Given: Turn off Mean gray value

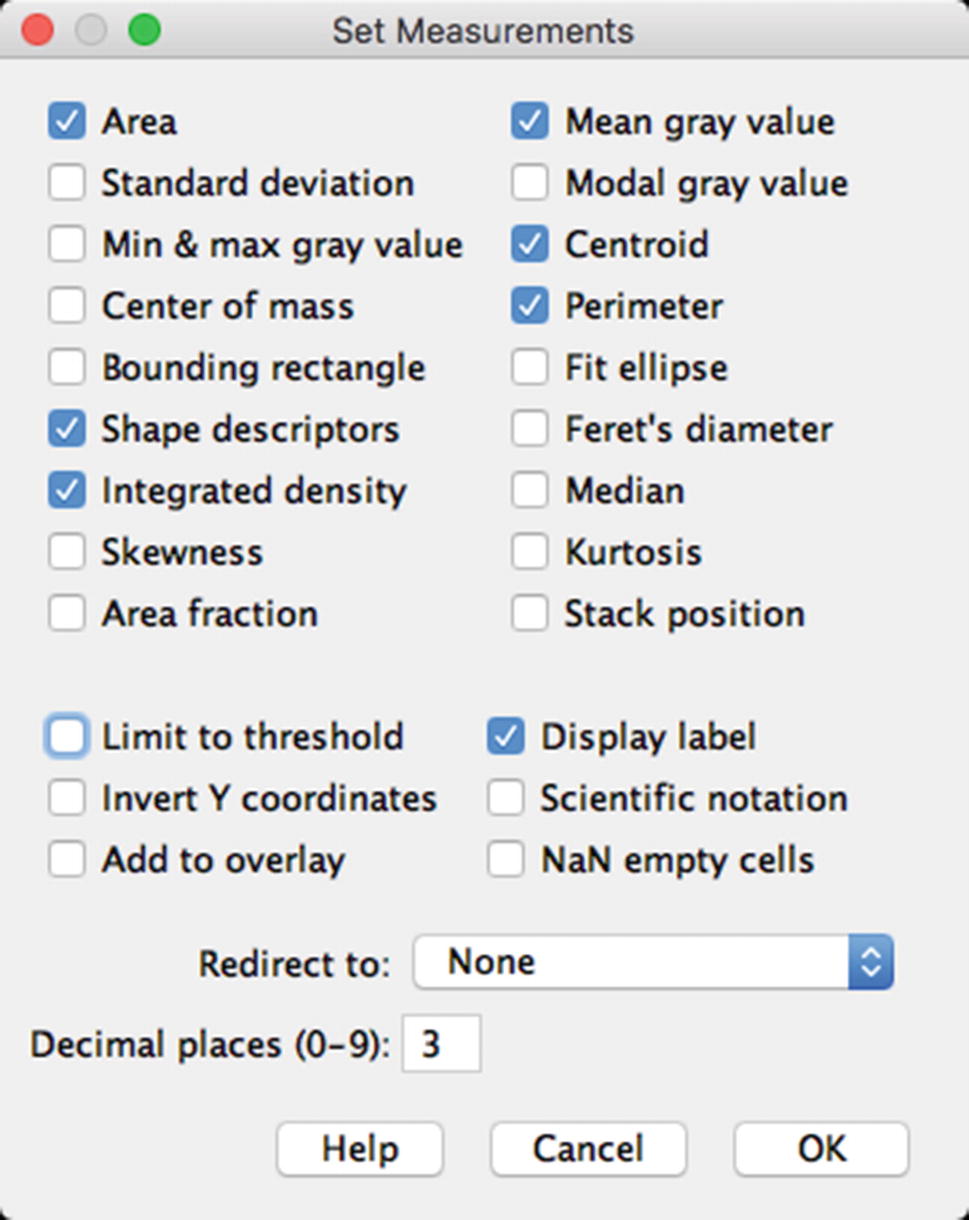Looking at the screenshot, I should point(530,122).
